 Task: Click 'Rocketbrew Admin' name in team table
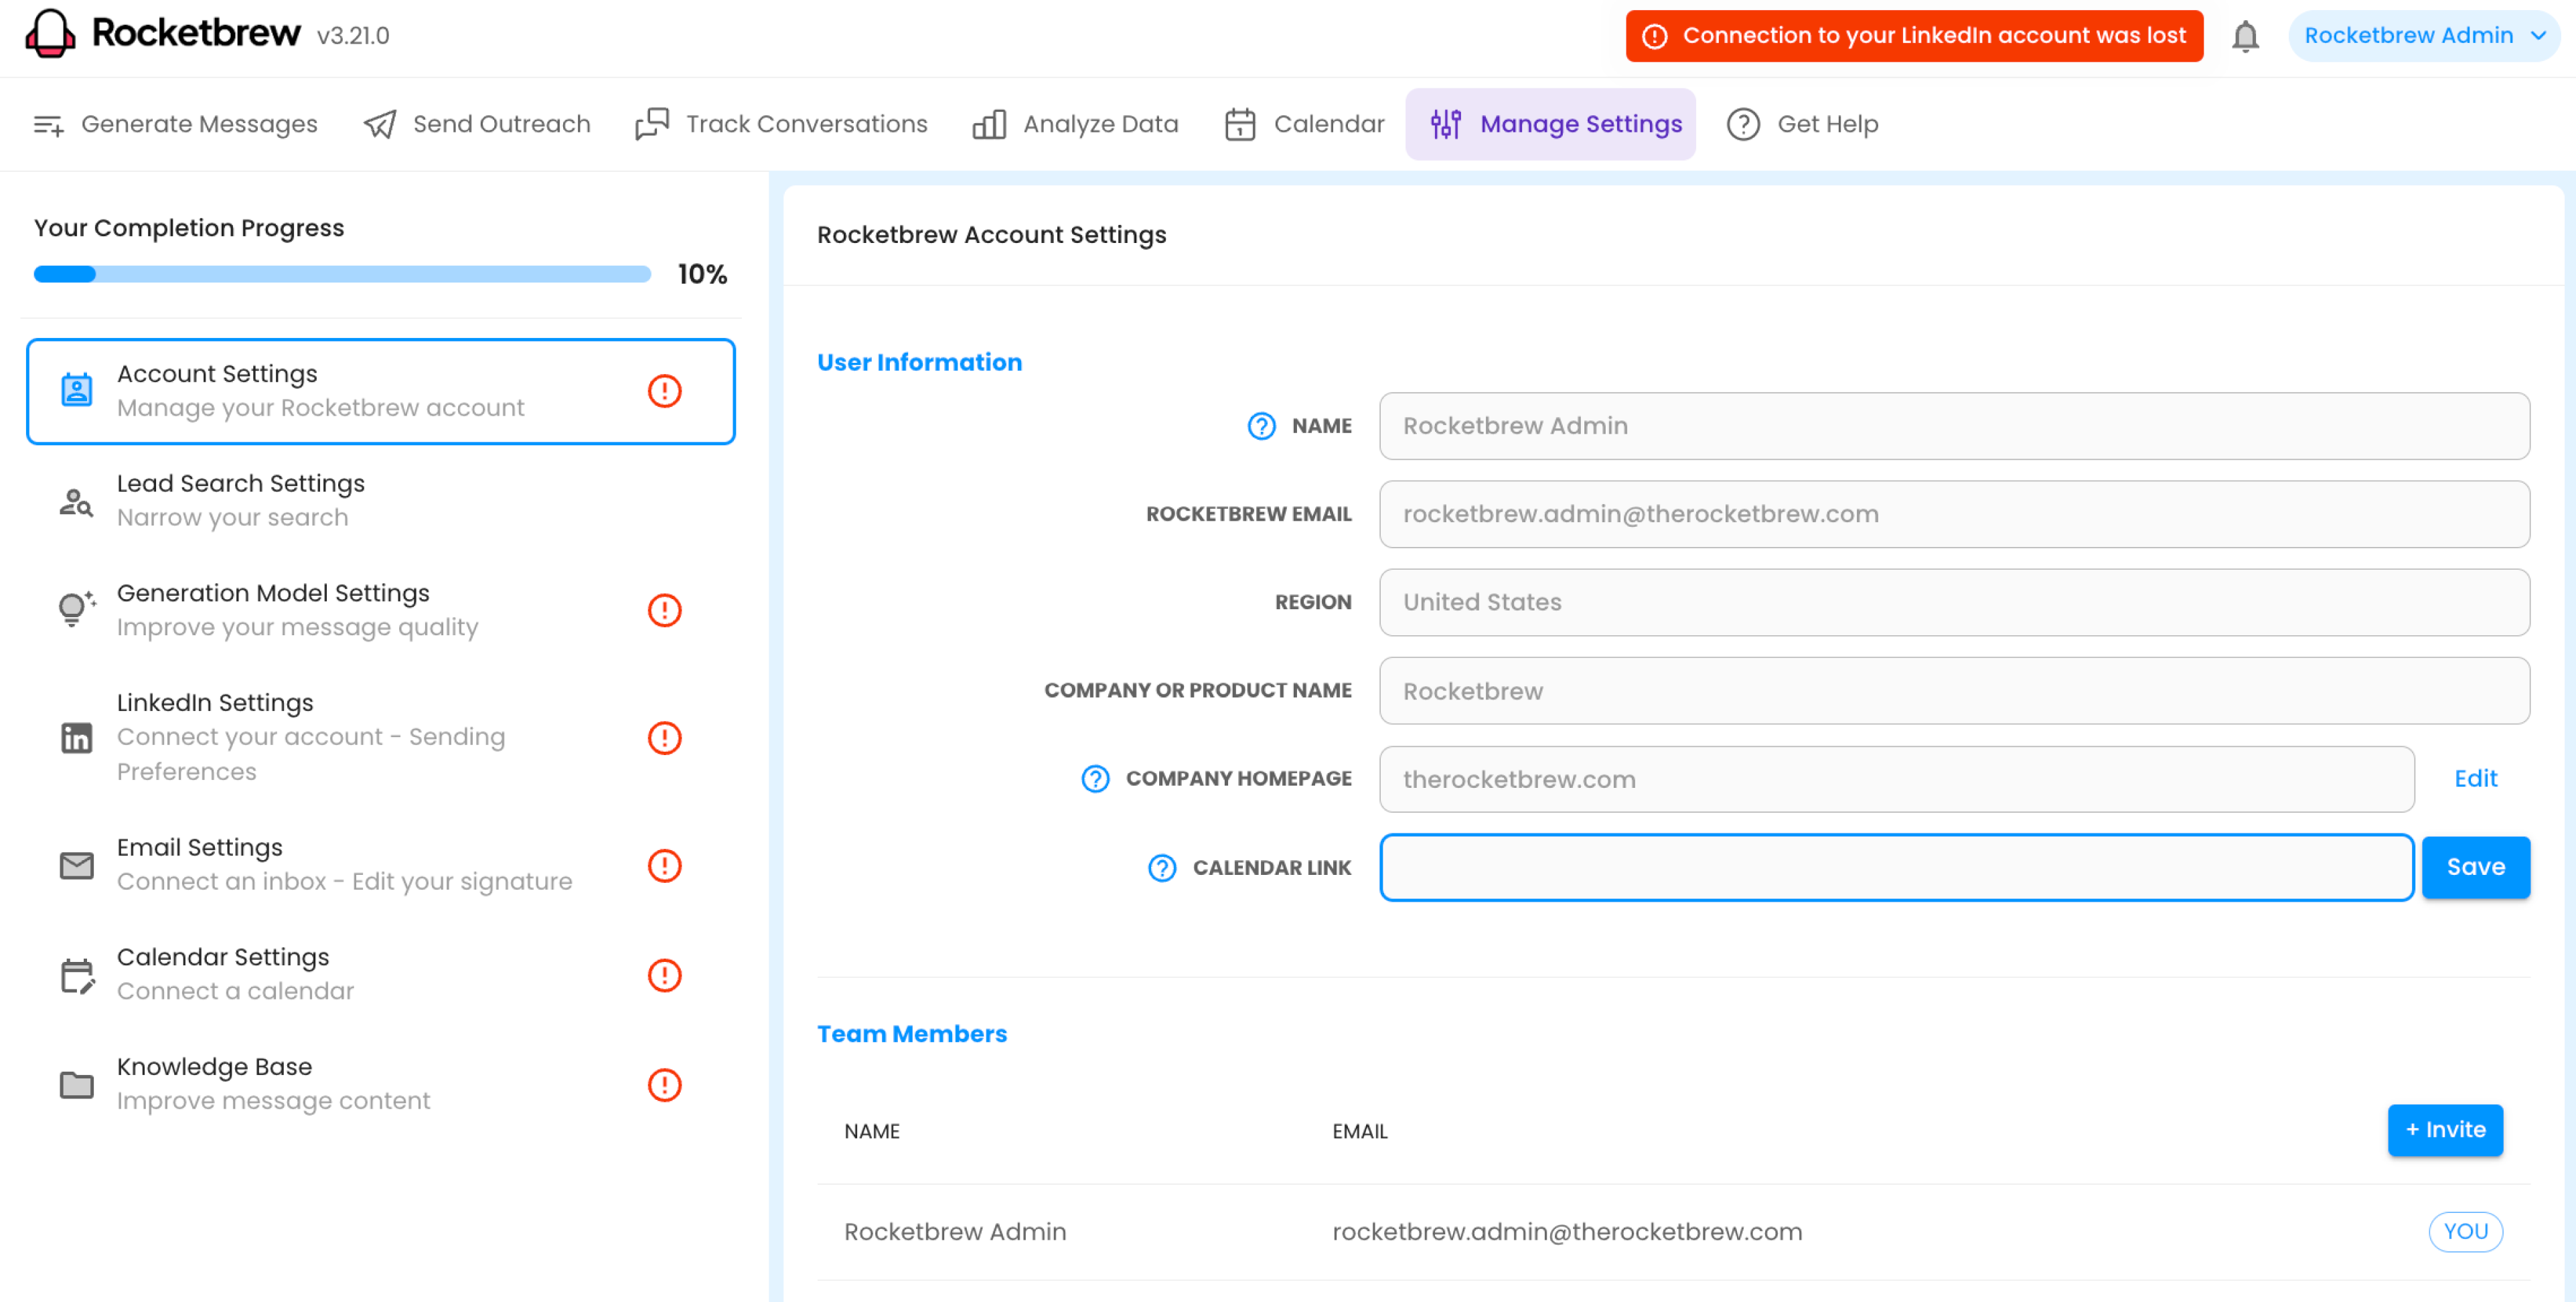click(955, 1232)
